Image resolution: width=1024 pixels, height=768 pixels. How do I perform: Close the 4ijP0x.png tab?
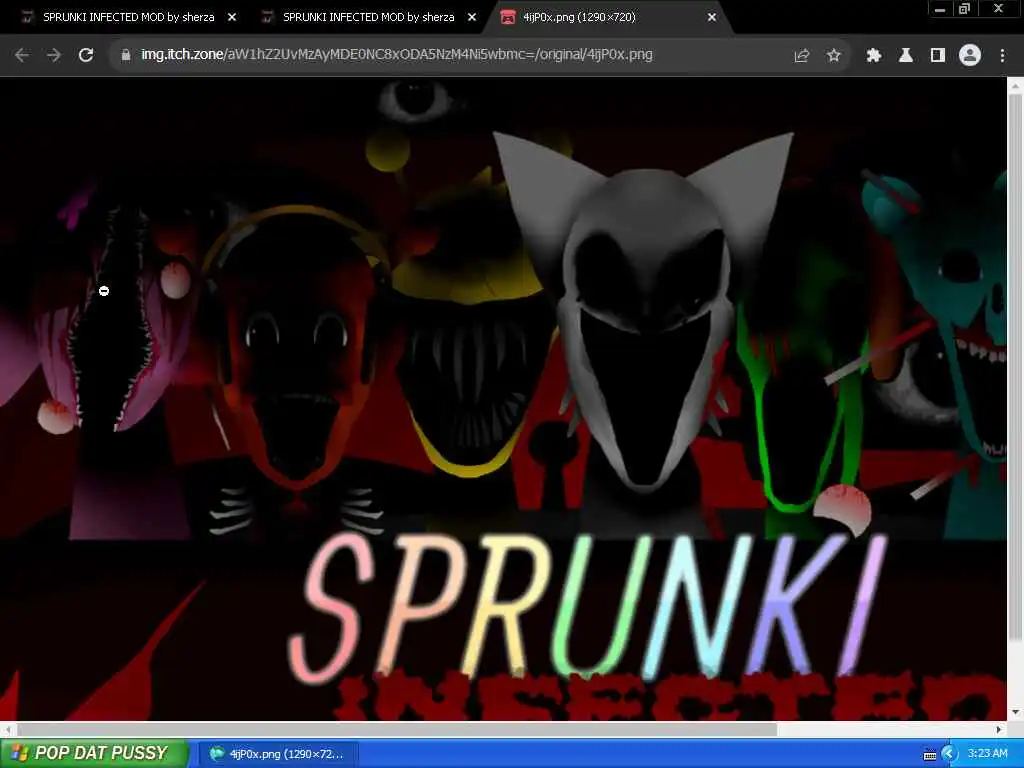(x=712, y=18)
